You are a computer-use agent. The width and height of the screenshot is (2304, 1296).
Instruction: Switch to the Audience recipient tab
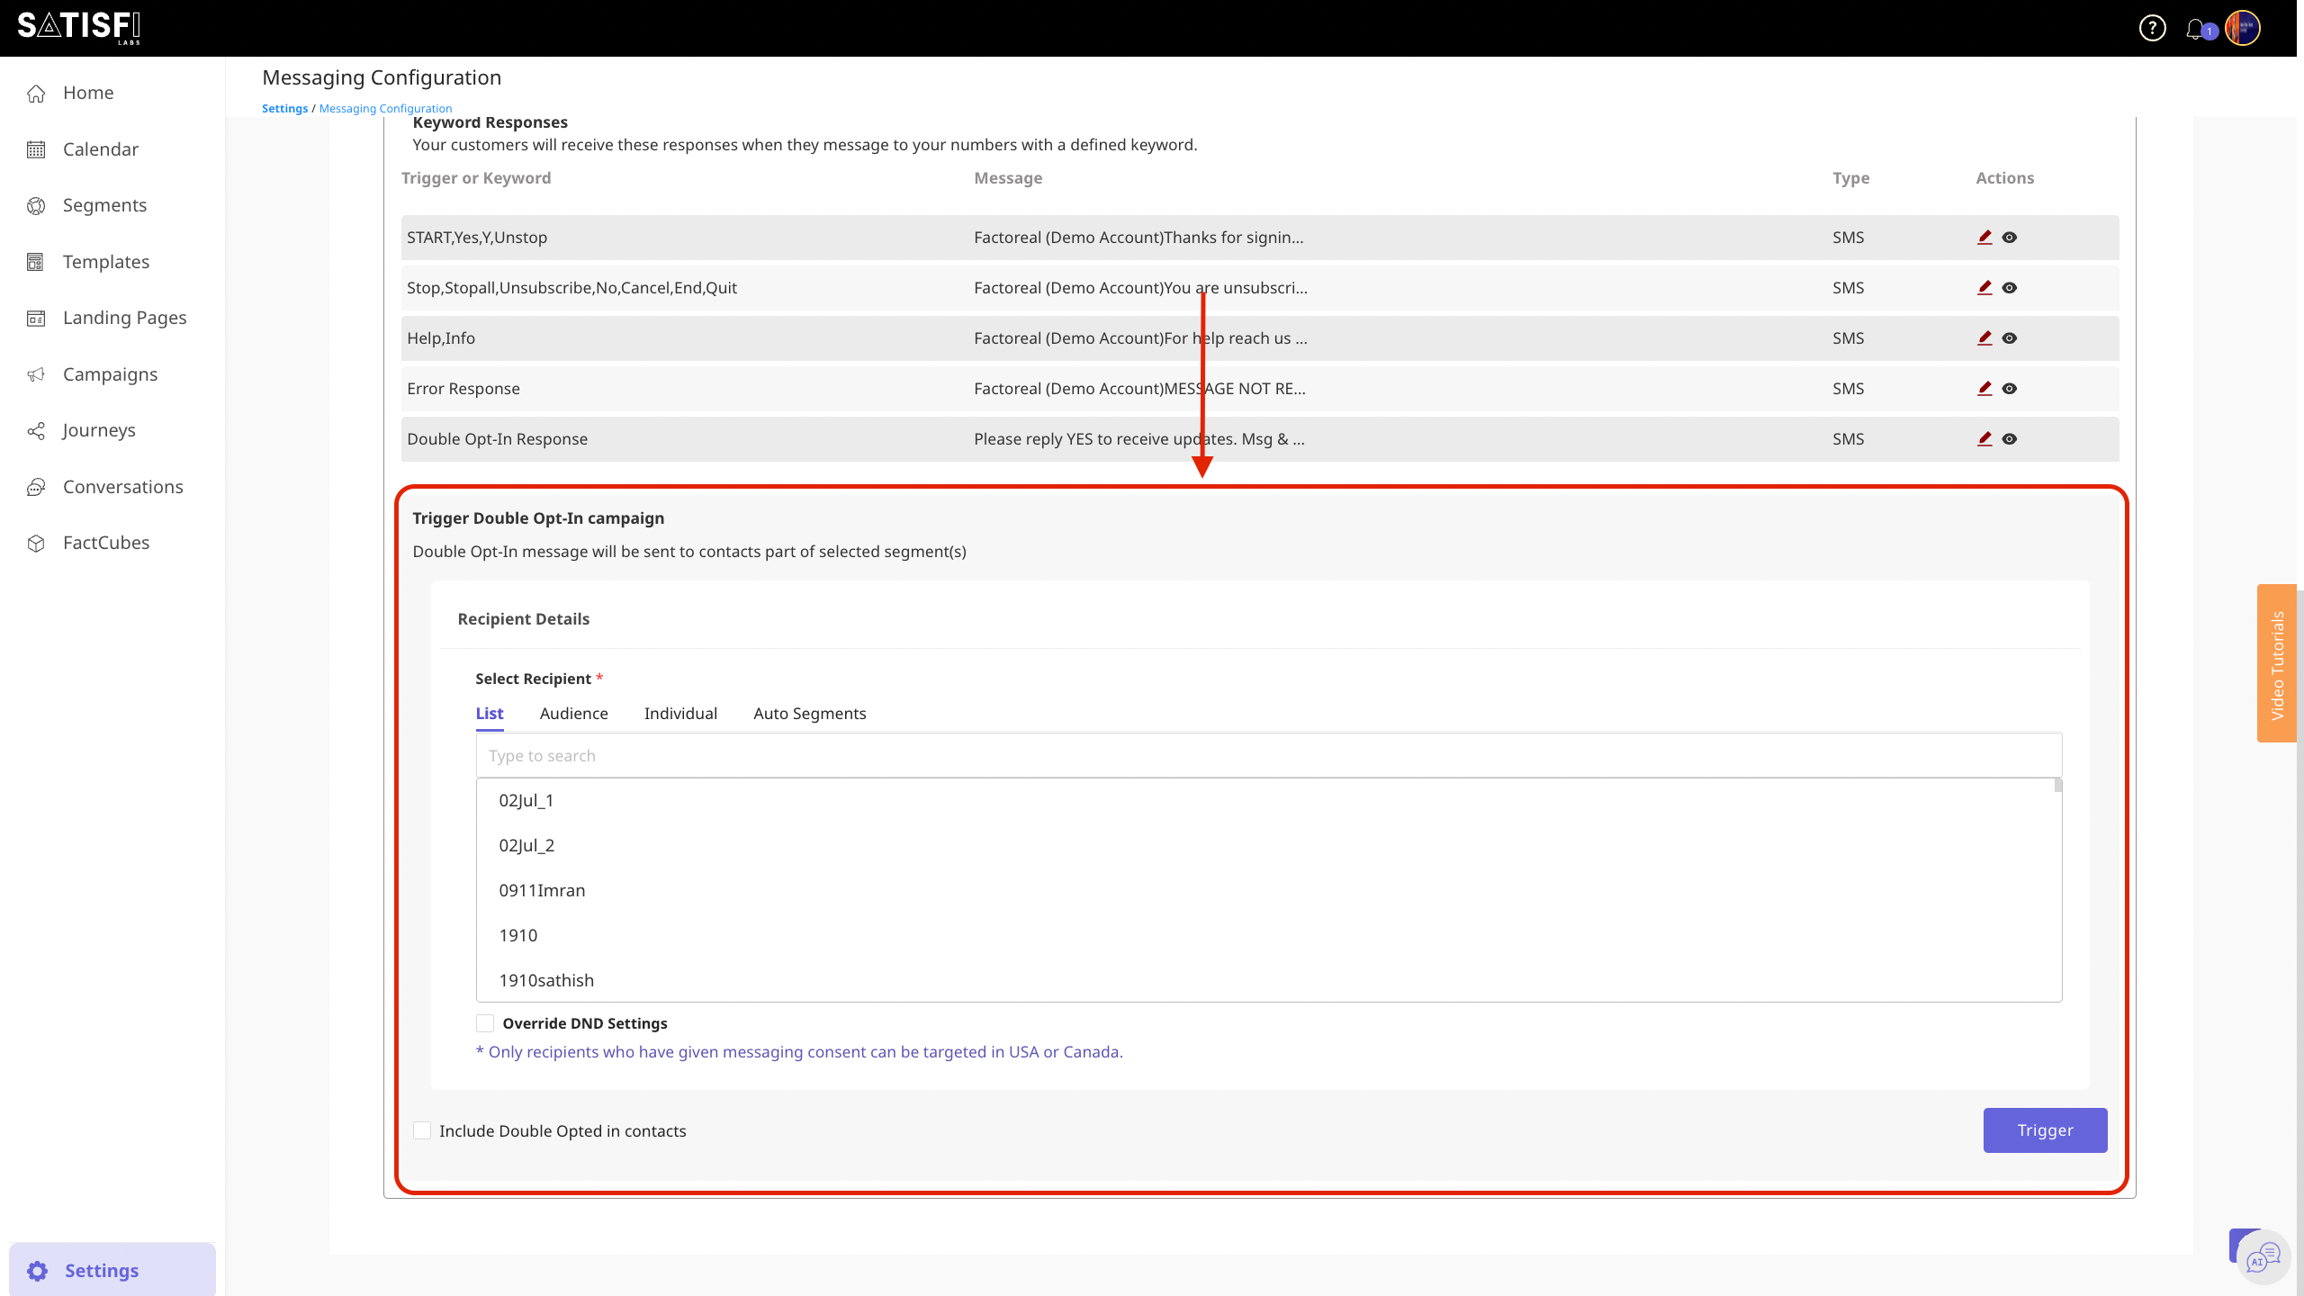pyautogui.click(x=573, y=713)
